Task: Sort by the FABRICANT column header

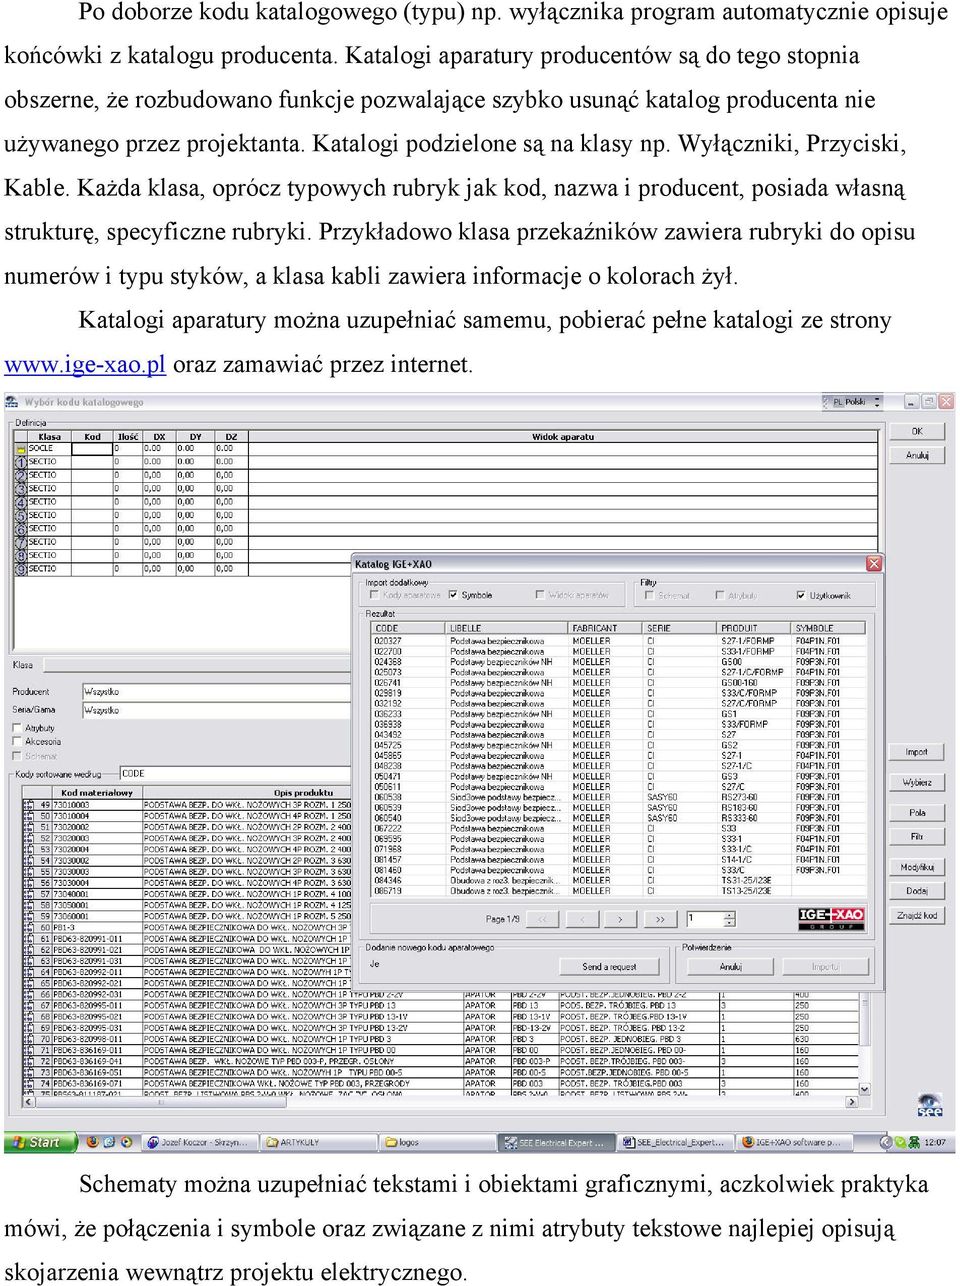Action: click(607, 628)
